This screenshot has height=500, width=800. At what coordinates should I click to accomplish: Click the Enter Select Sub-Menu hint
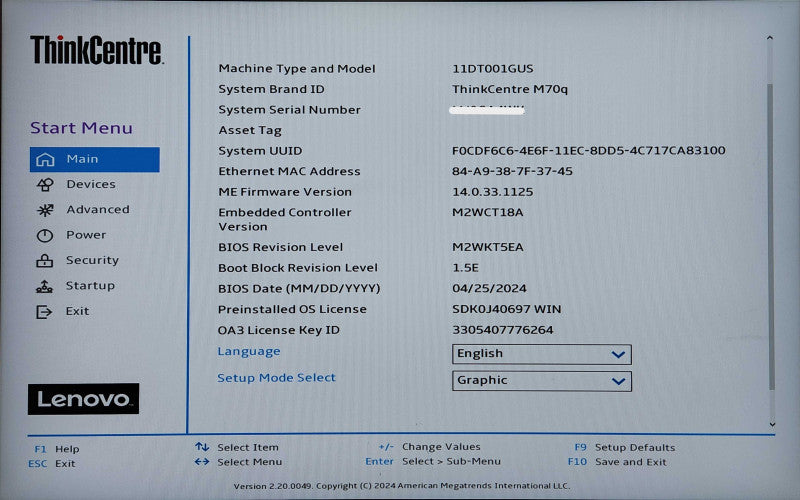click(x=433, y=461)
